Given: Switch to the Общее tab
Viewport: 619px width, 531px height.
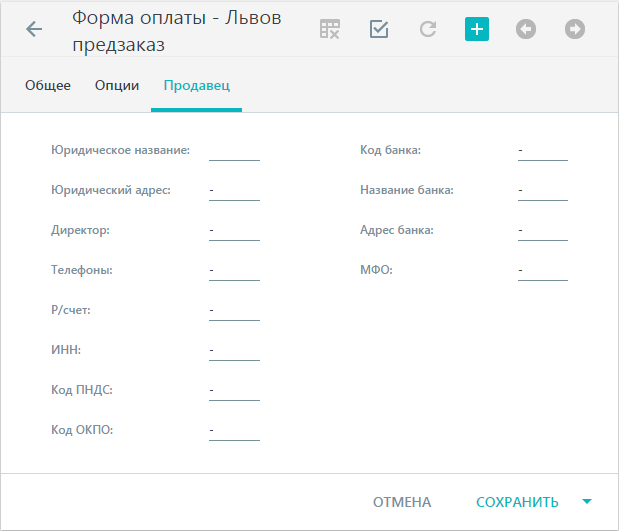Looking at the screenshot, I should coord(48,85).
